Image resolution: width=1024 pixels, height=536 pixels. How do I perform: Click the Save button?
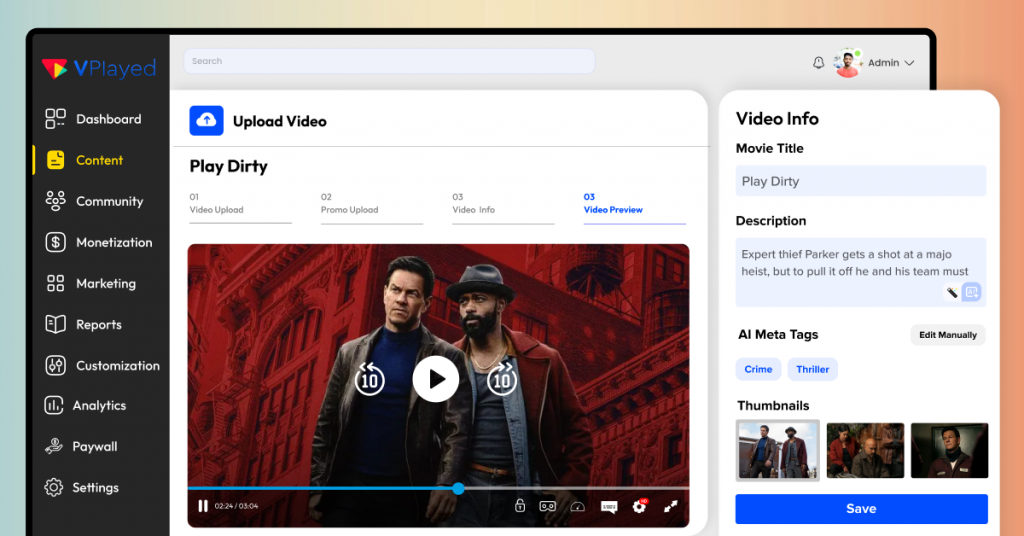pos(861,509)
